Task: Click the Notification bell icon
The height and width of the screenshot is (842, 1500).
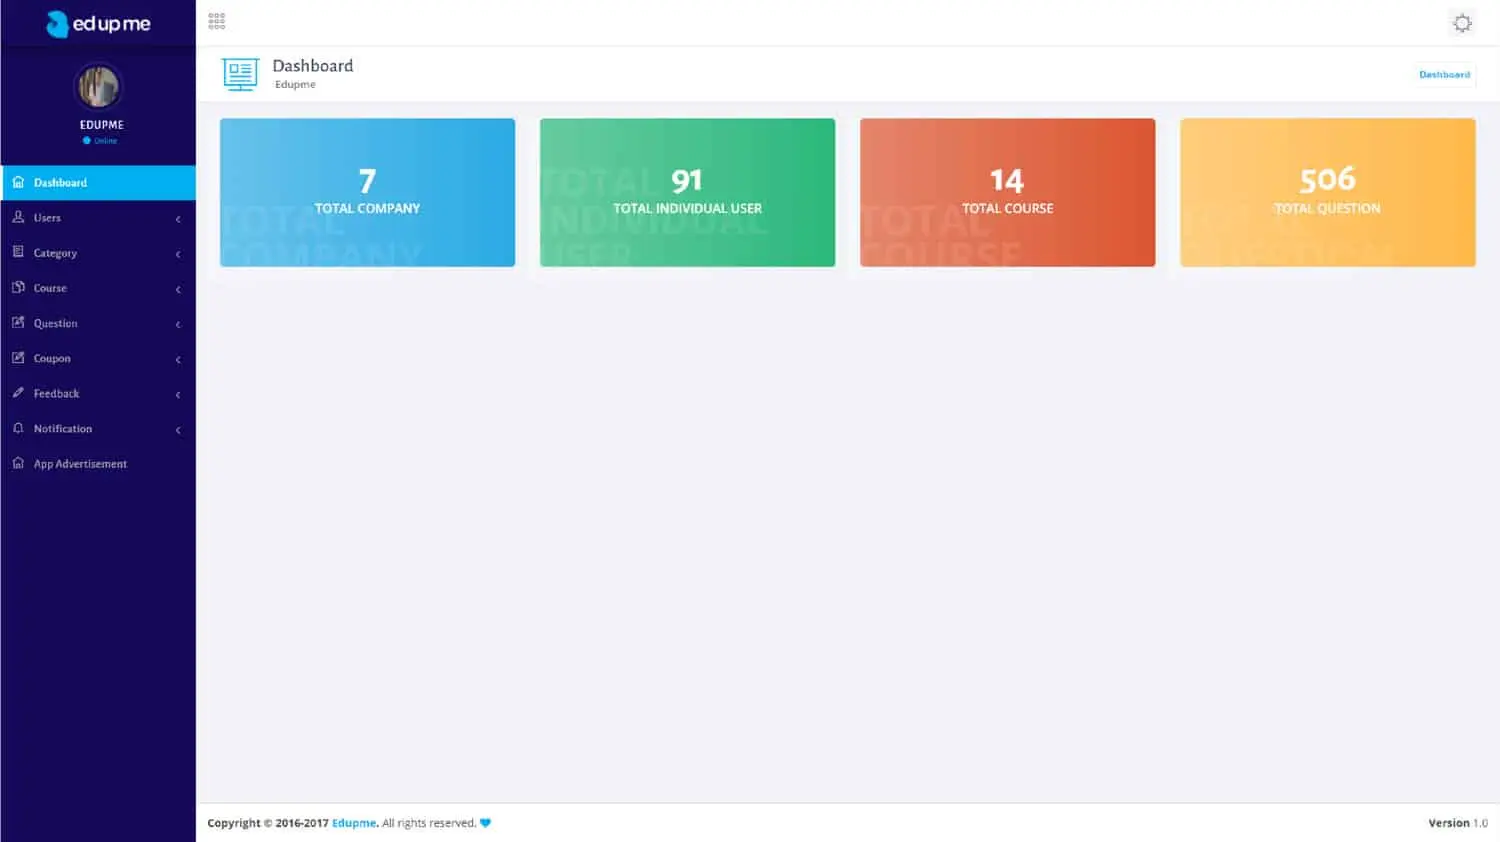Action: coord(18,428)
